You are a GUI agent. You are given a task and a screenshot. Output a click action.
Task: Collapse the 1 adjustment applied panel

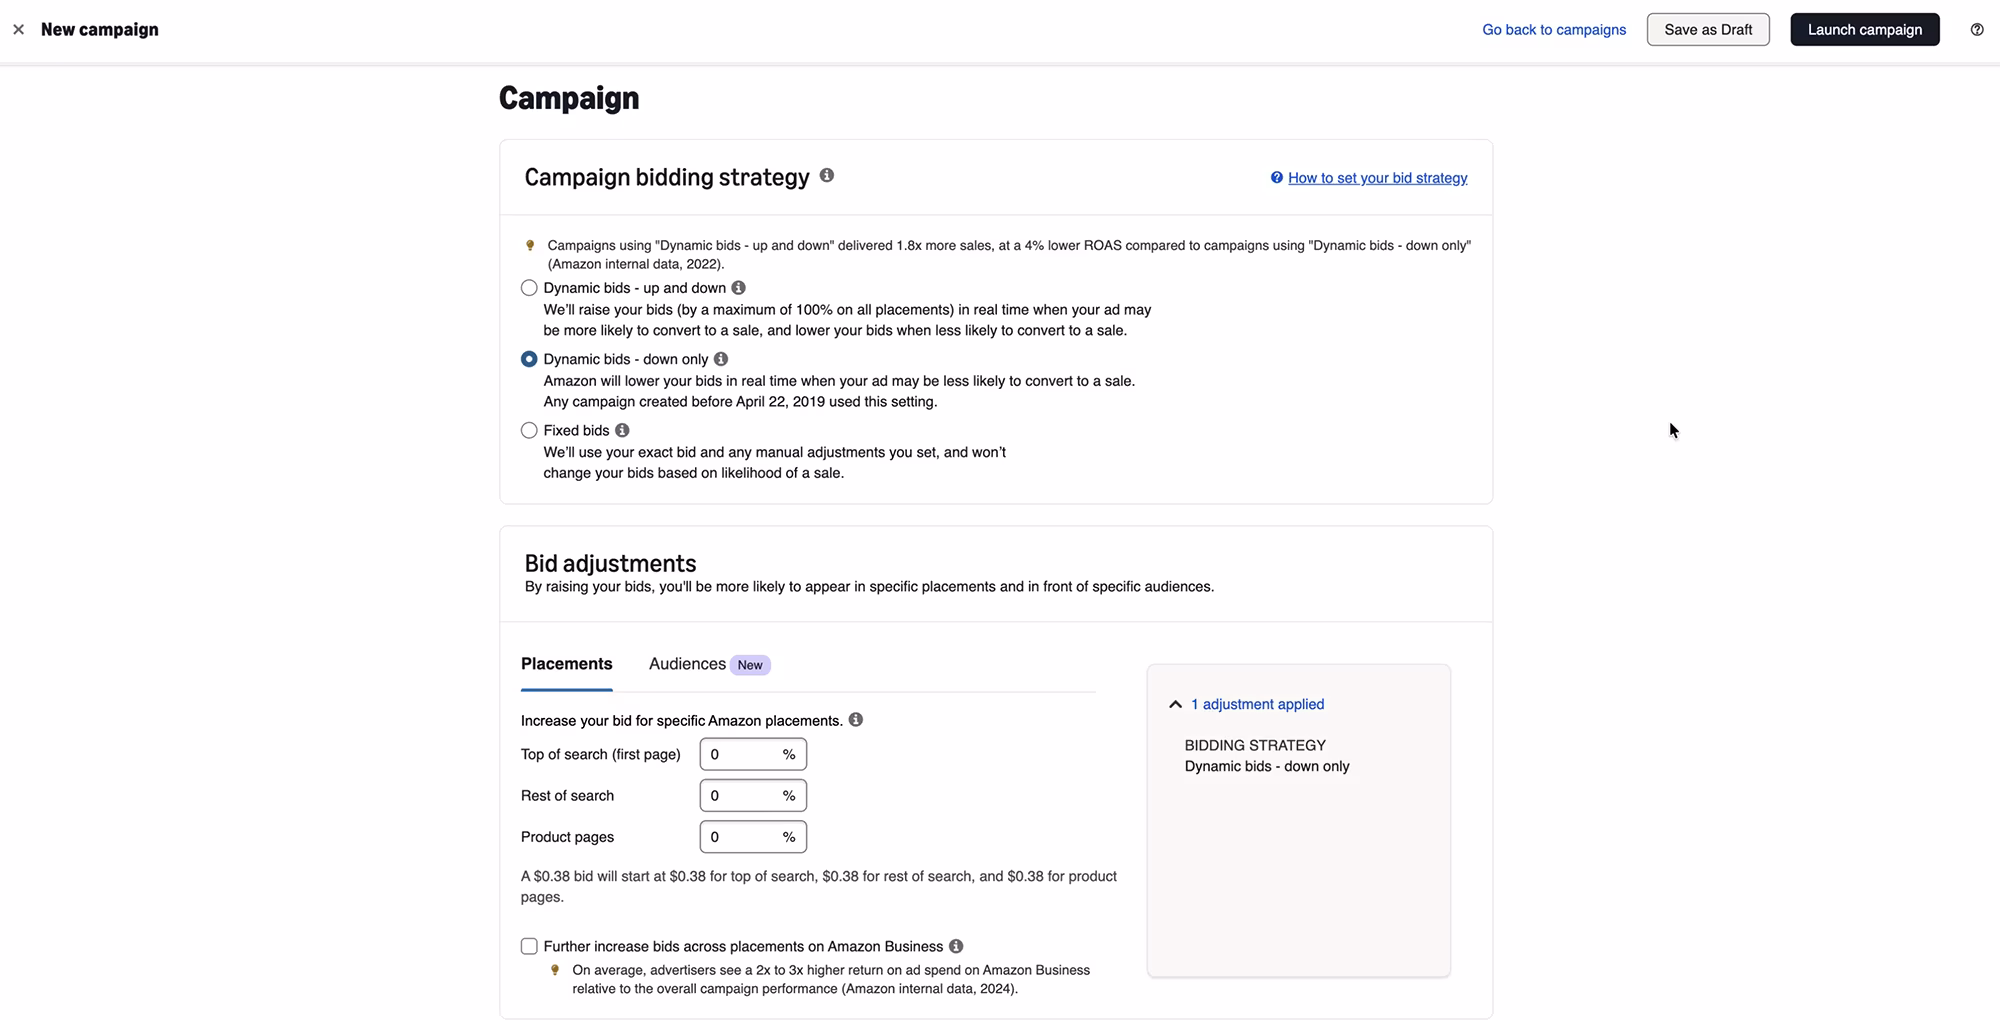pyautogui.click(x=1175, y=704)
